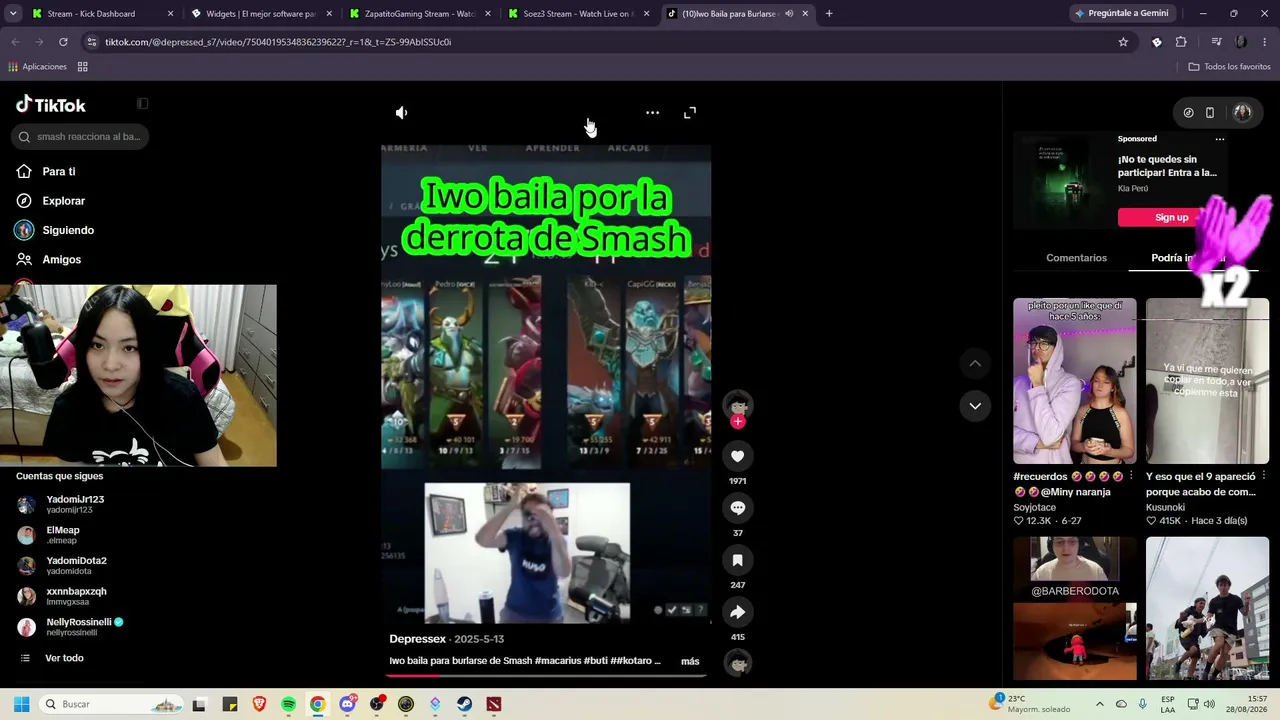Open Brave browser from the taskbar
1280x720 pixels.
tap(259, 704)
